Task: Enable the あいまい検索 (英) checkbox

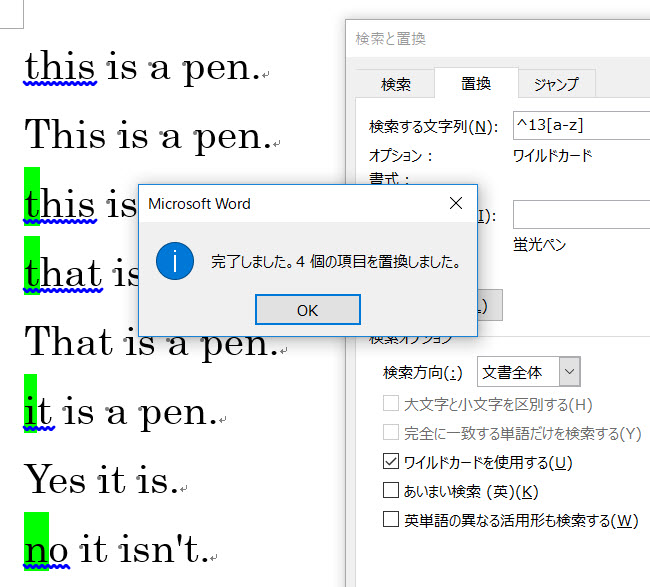Action: (x=392, y=491)
